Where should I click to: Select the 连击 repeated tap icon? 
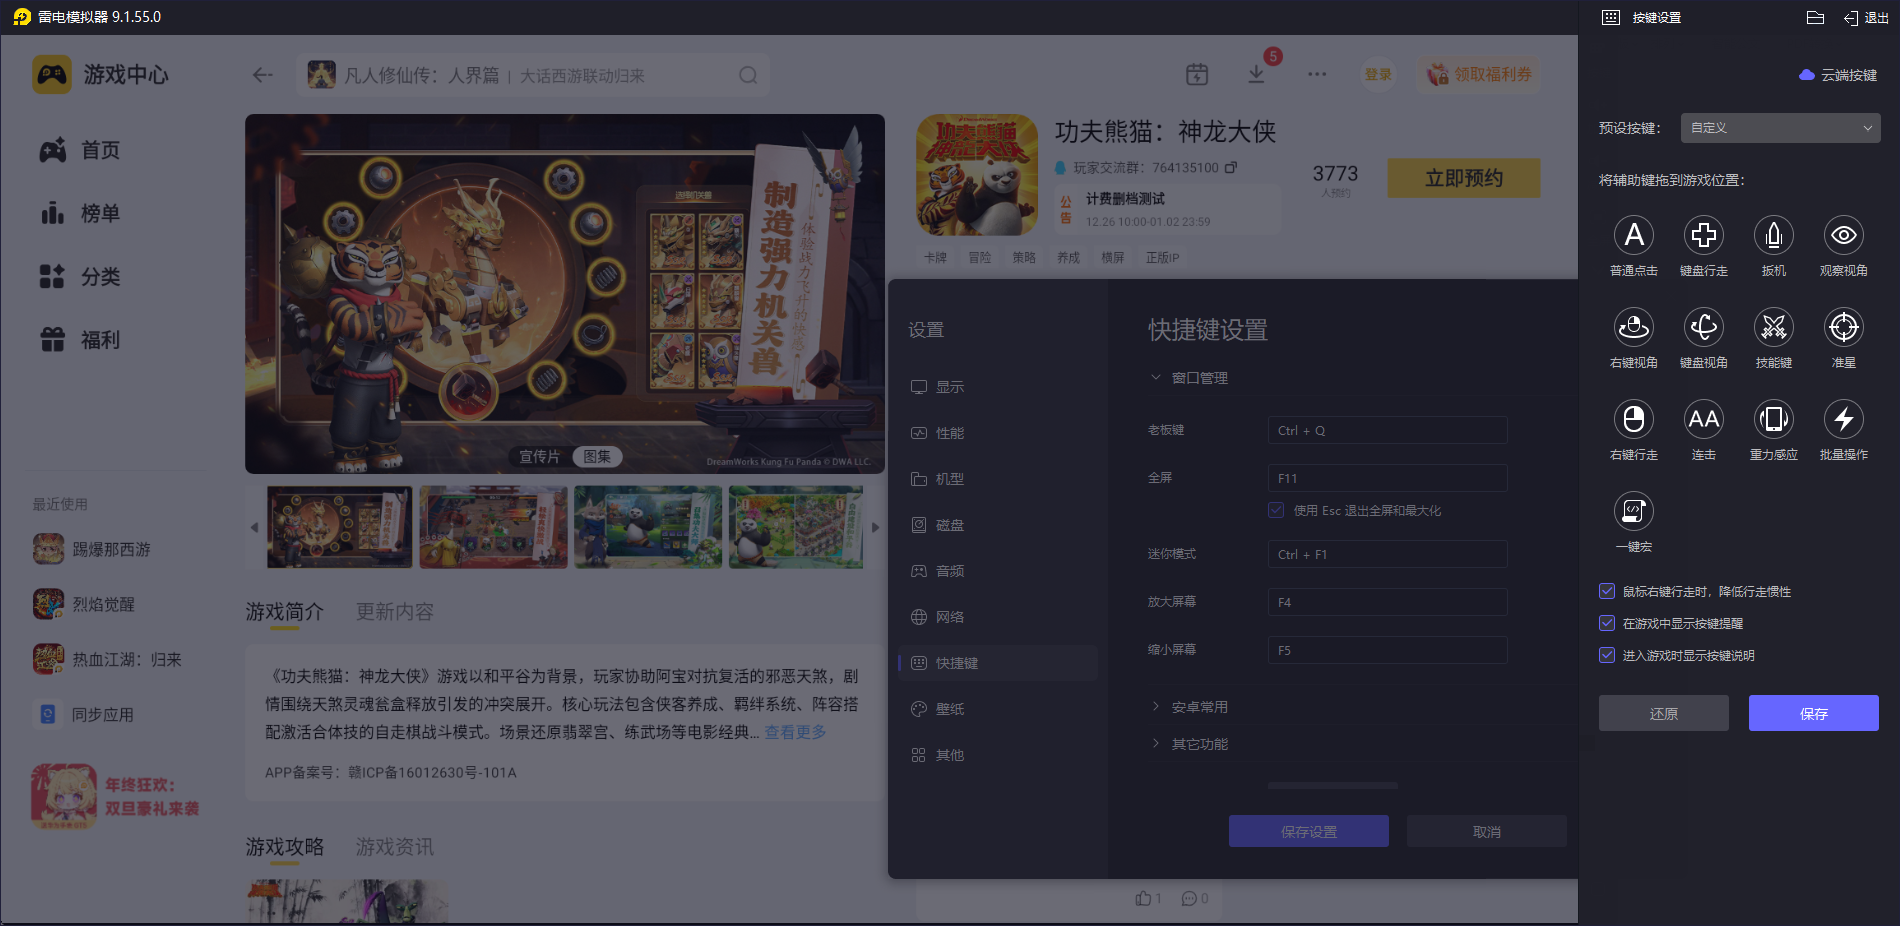[1703, 419]
